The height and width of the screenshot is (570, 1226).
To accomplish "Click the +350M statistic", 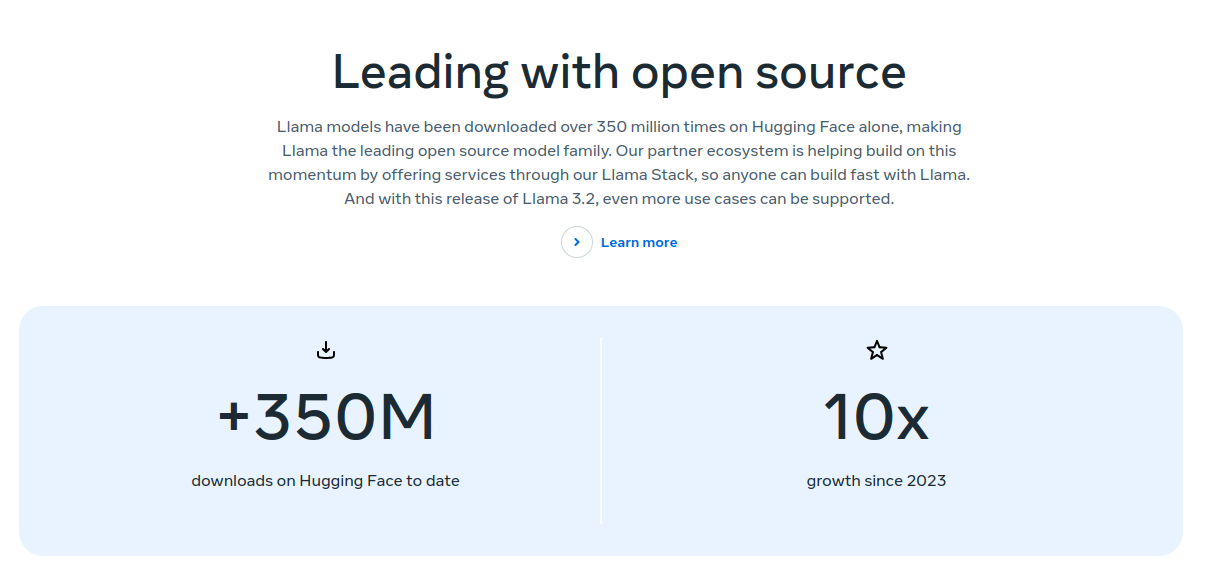I will (x=326, y=418).
